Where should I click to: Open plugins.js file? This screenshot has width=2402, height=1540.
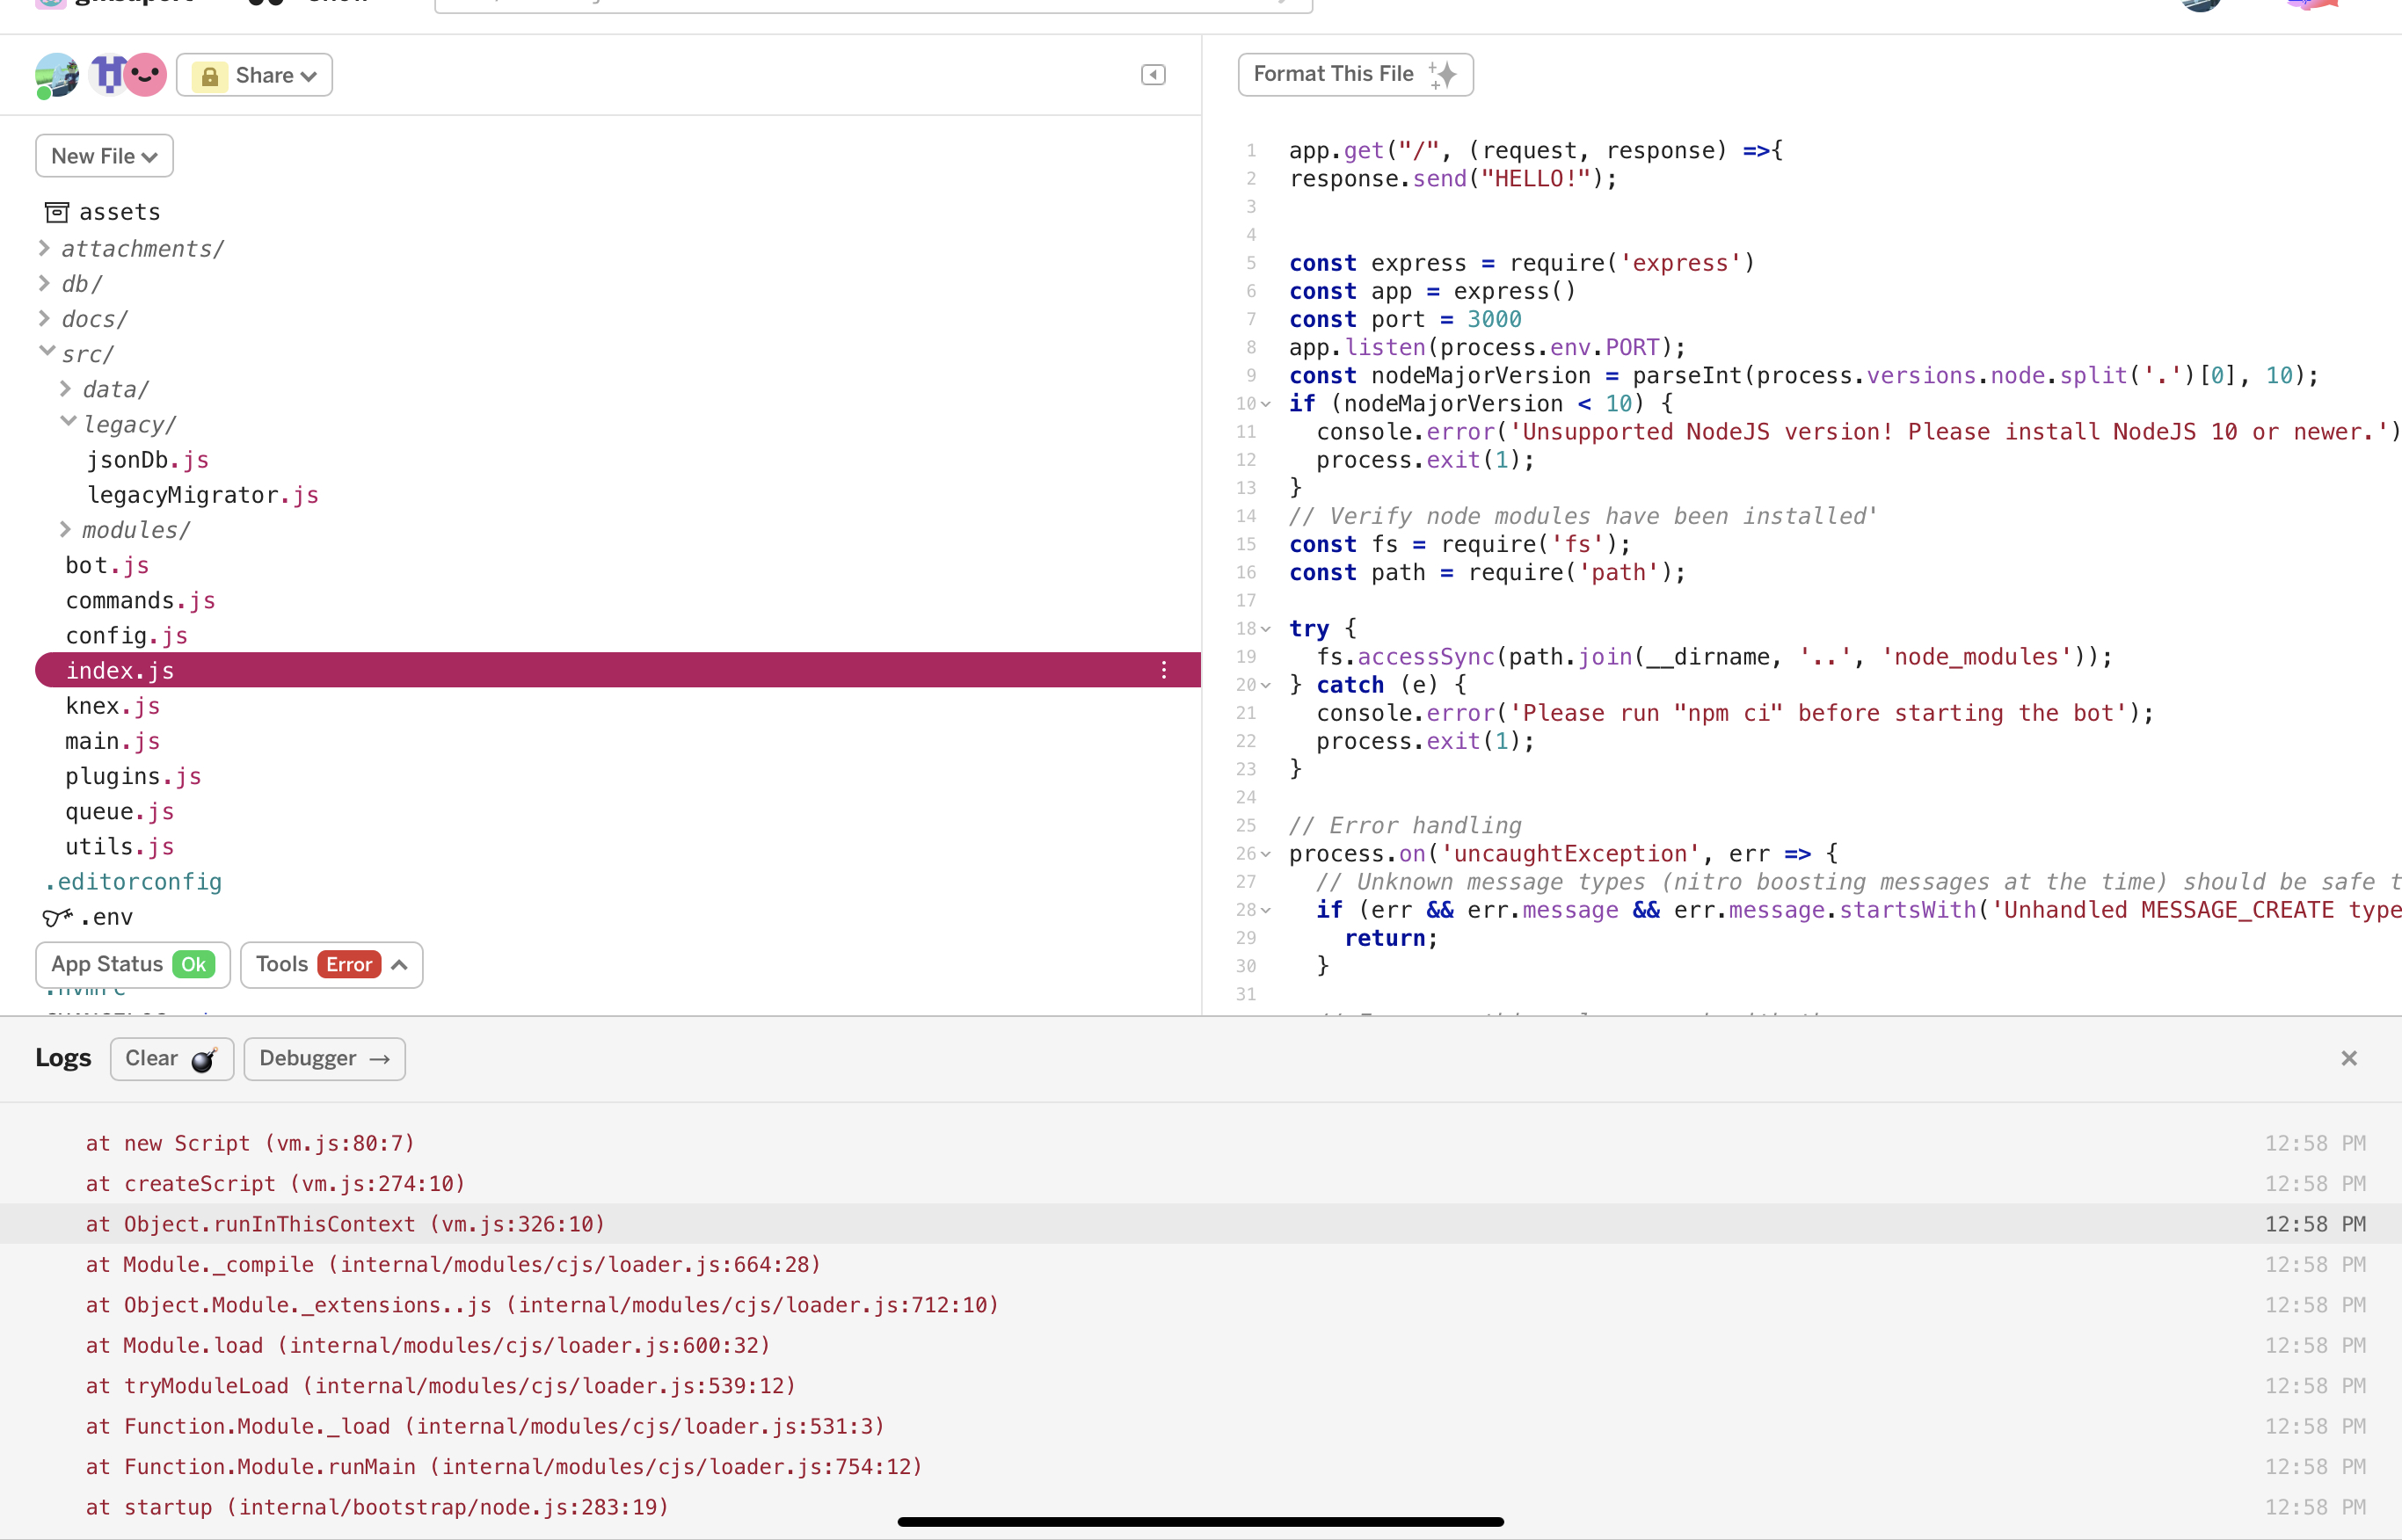133,776
